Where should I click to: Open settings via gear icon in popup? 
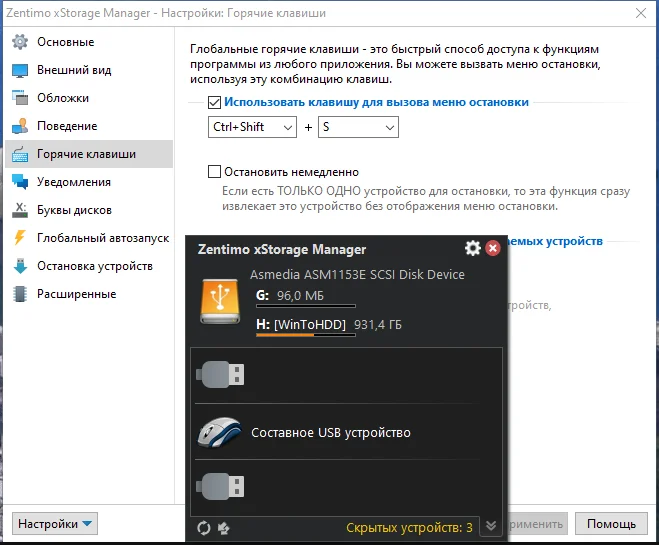473,248
